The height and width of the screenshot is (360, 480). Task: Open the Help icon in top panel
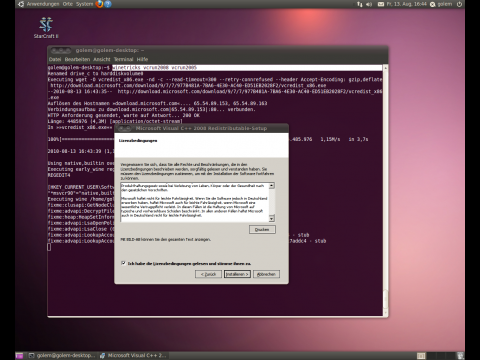pyautogui.click(x=108, y=4)
